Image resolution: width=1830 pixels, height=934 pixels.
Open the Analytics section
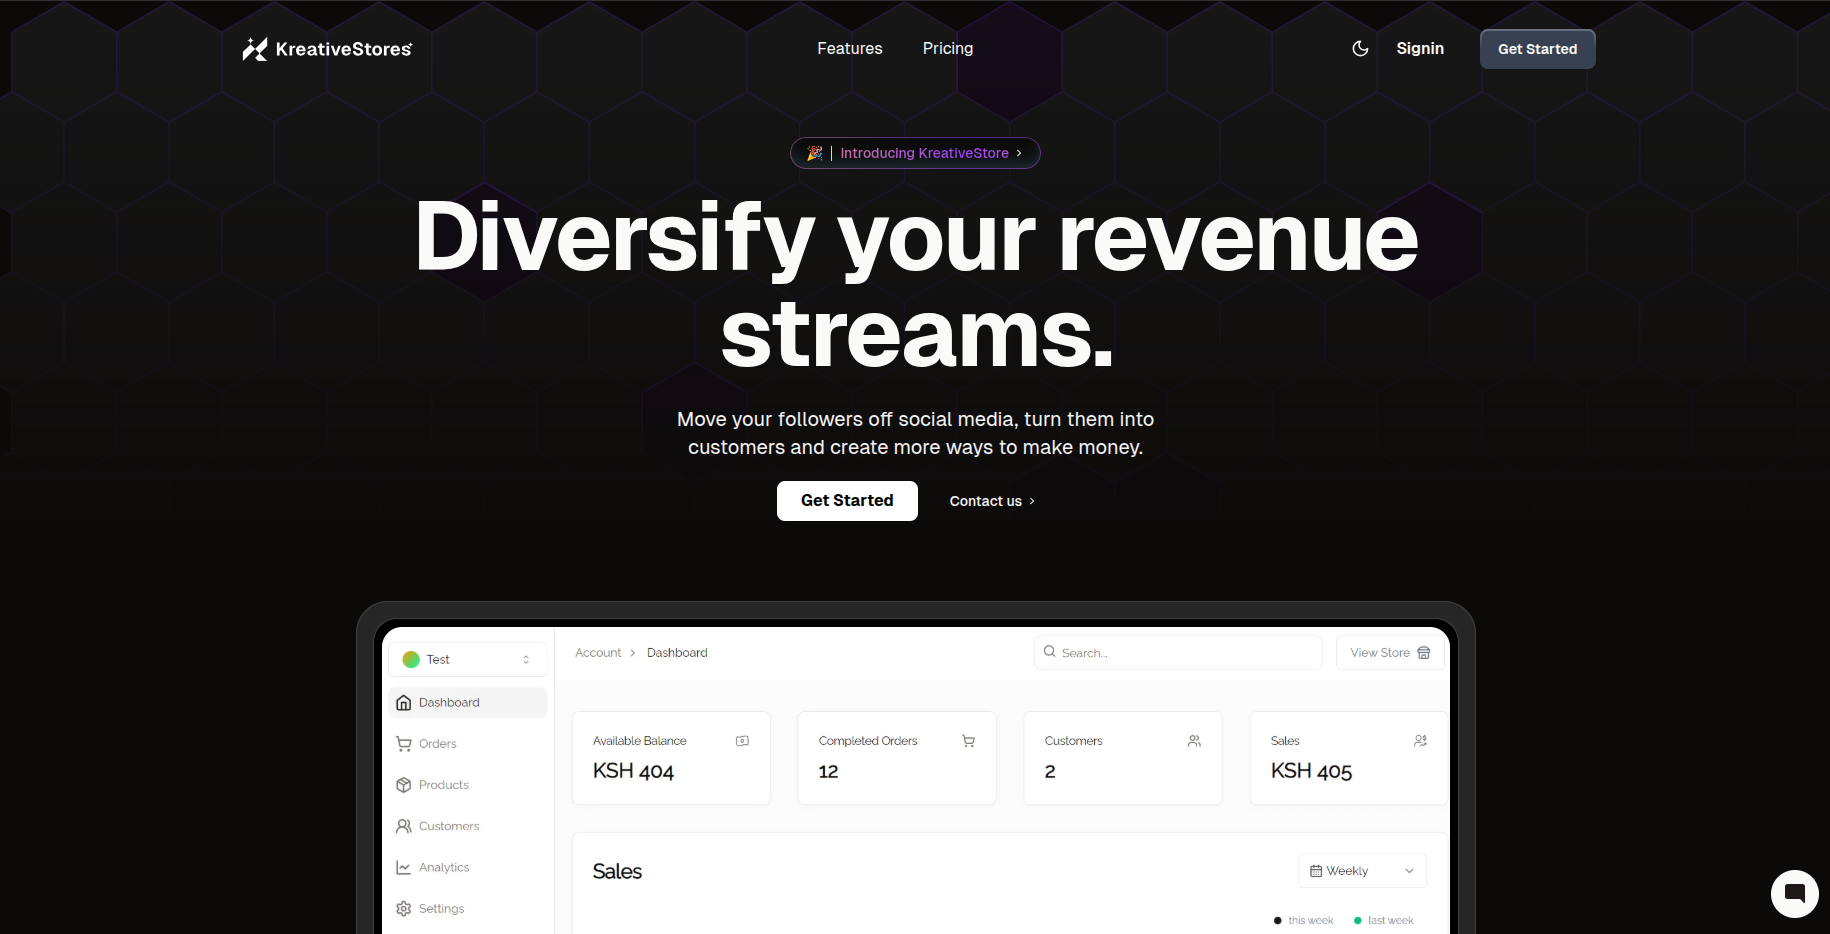(x=444, y=867)
